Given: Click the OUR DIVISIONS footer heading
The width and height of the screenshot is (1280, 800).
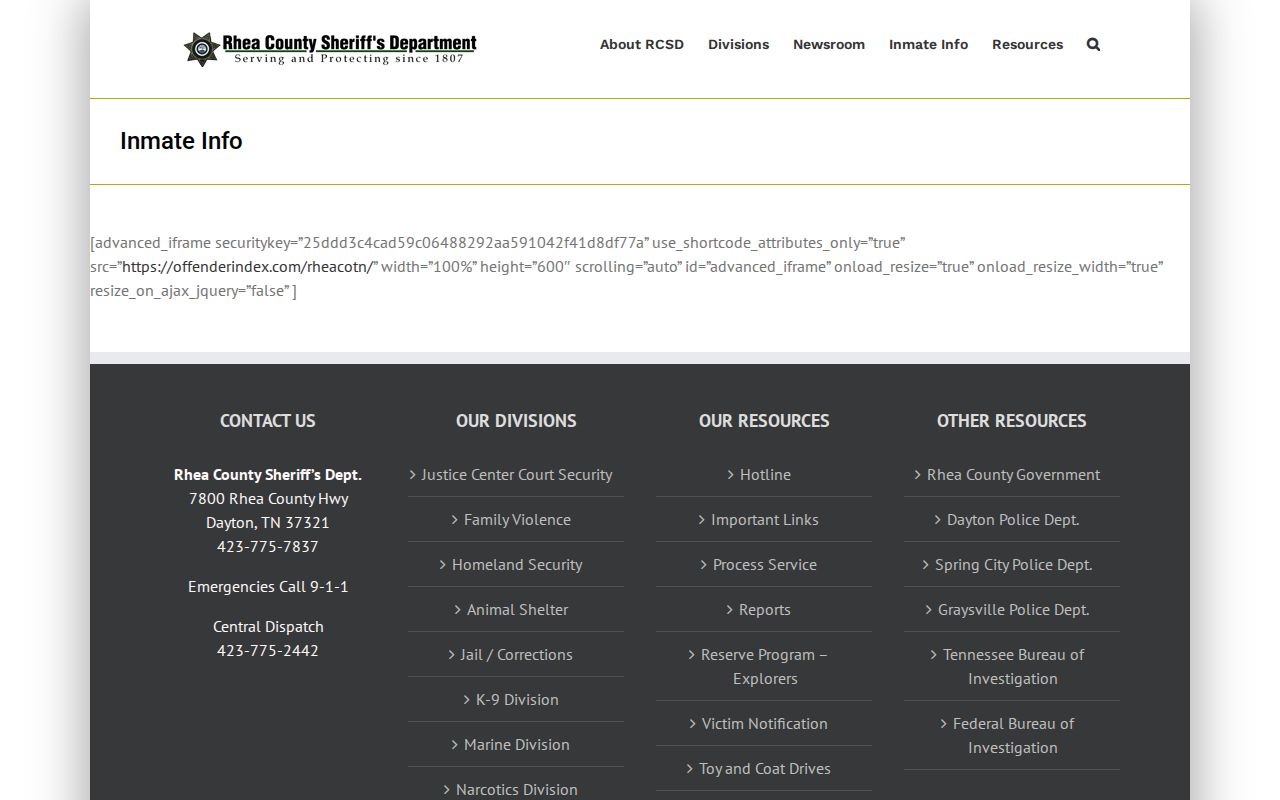Looking at the screenshot, I should (516, 421).
